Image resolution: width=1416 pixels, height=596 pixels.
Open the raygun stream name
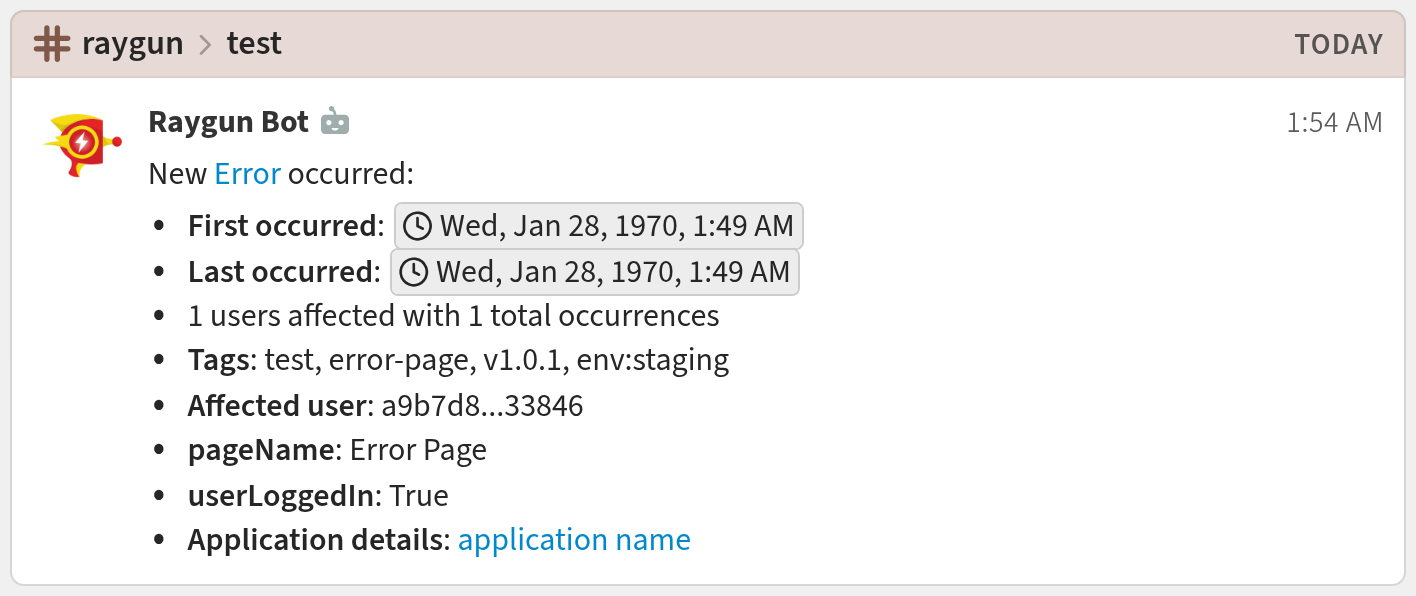point(132,44)
